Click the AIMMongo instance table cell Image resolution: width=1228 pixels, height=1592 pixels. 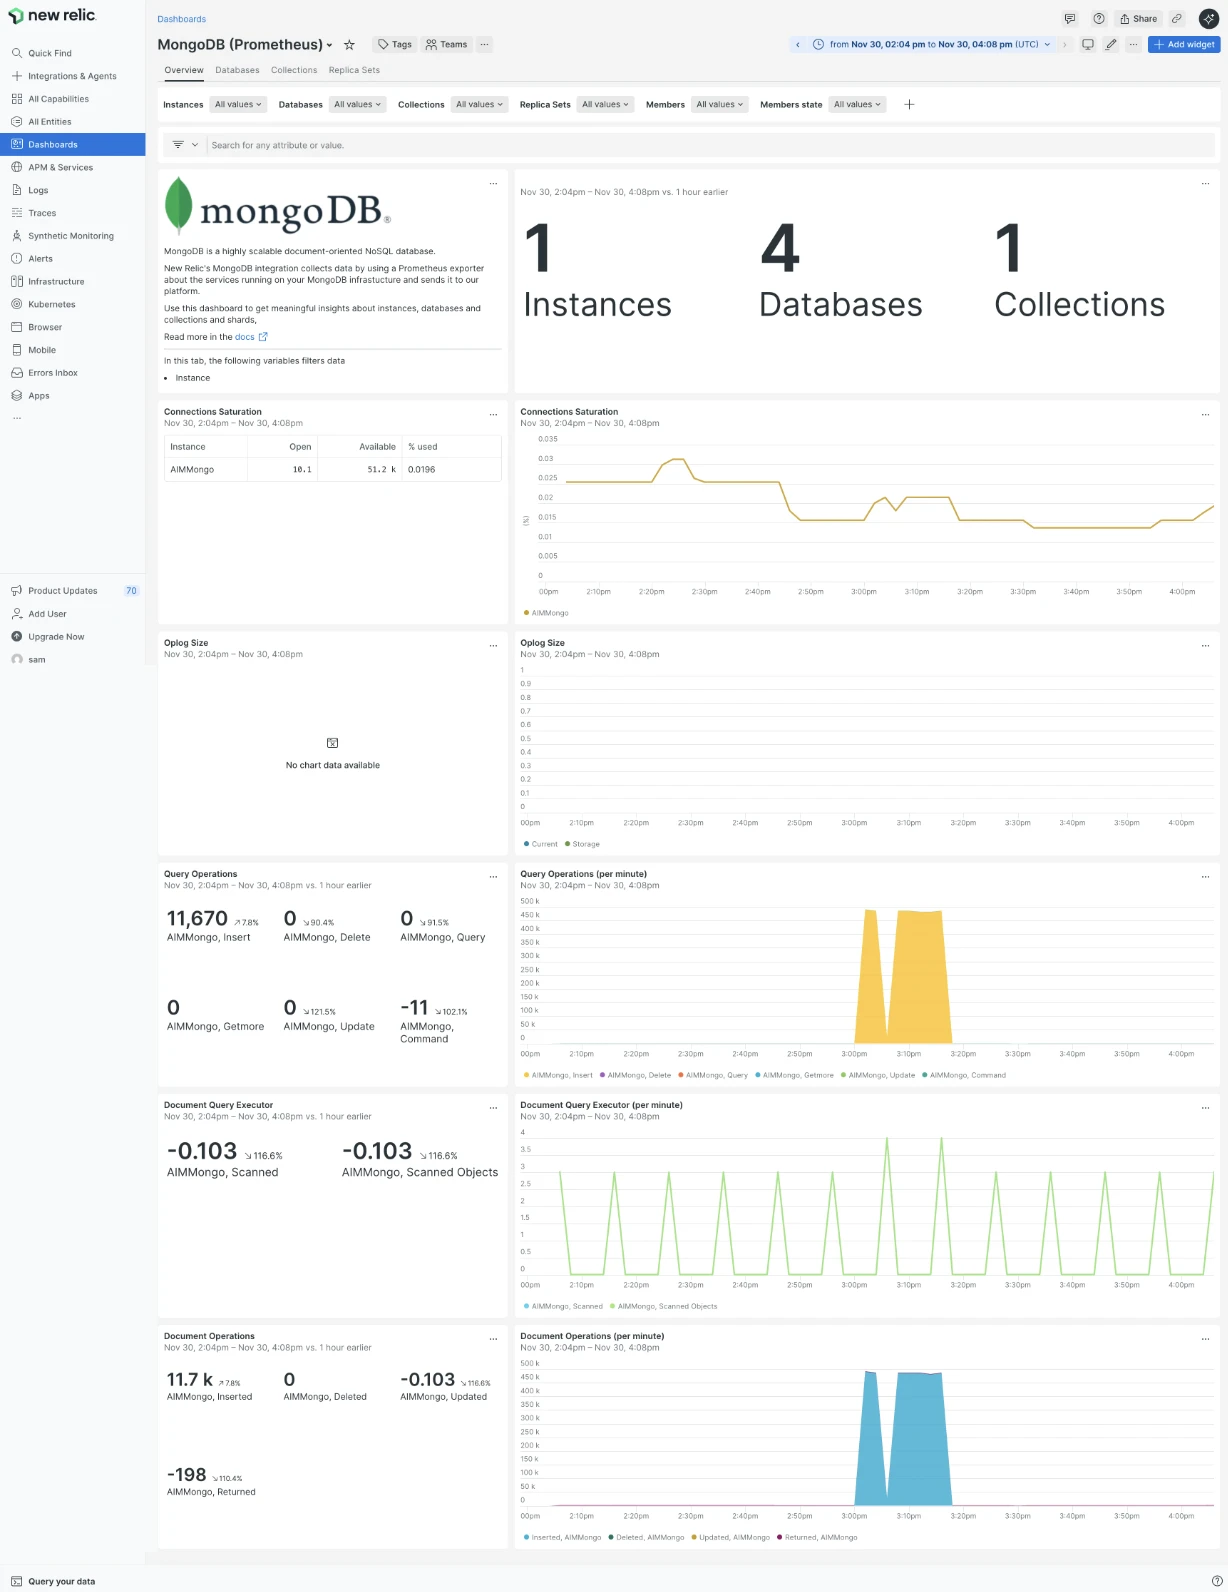[206, 469]
